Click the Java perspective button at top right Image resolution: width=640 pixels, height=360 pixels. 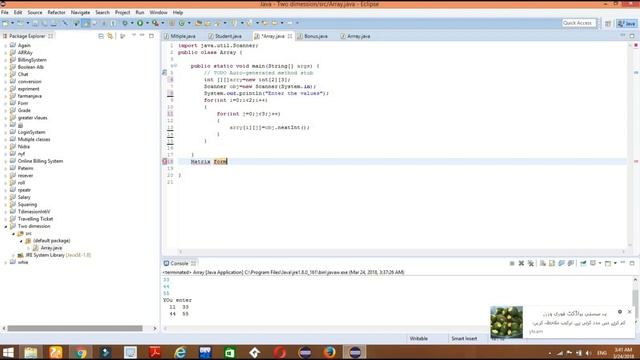627,23
